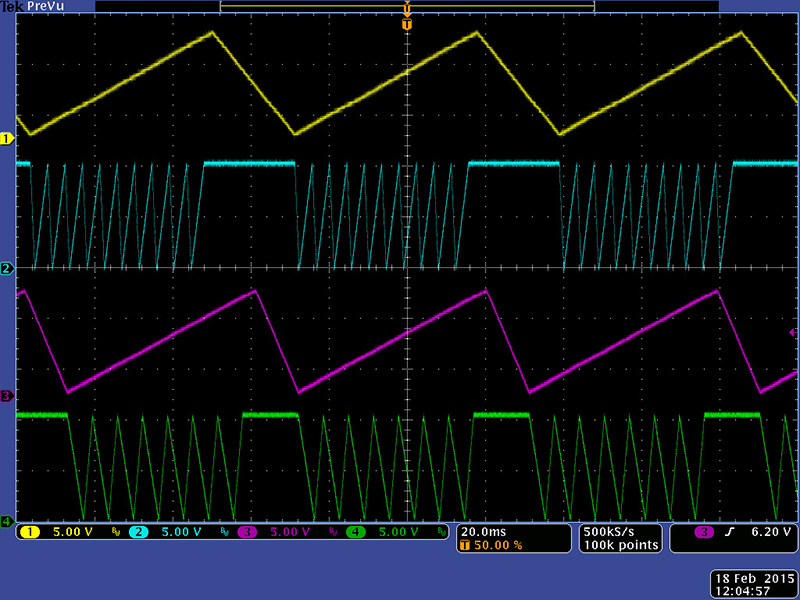
Task: Click the channel 4 ground marker on left edge
Action: [x=7, y=521]
